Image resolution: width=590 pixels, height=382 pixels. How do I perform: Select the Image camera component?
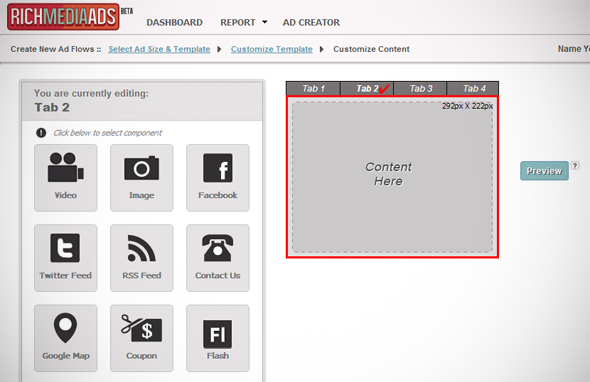(141, 178)
